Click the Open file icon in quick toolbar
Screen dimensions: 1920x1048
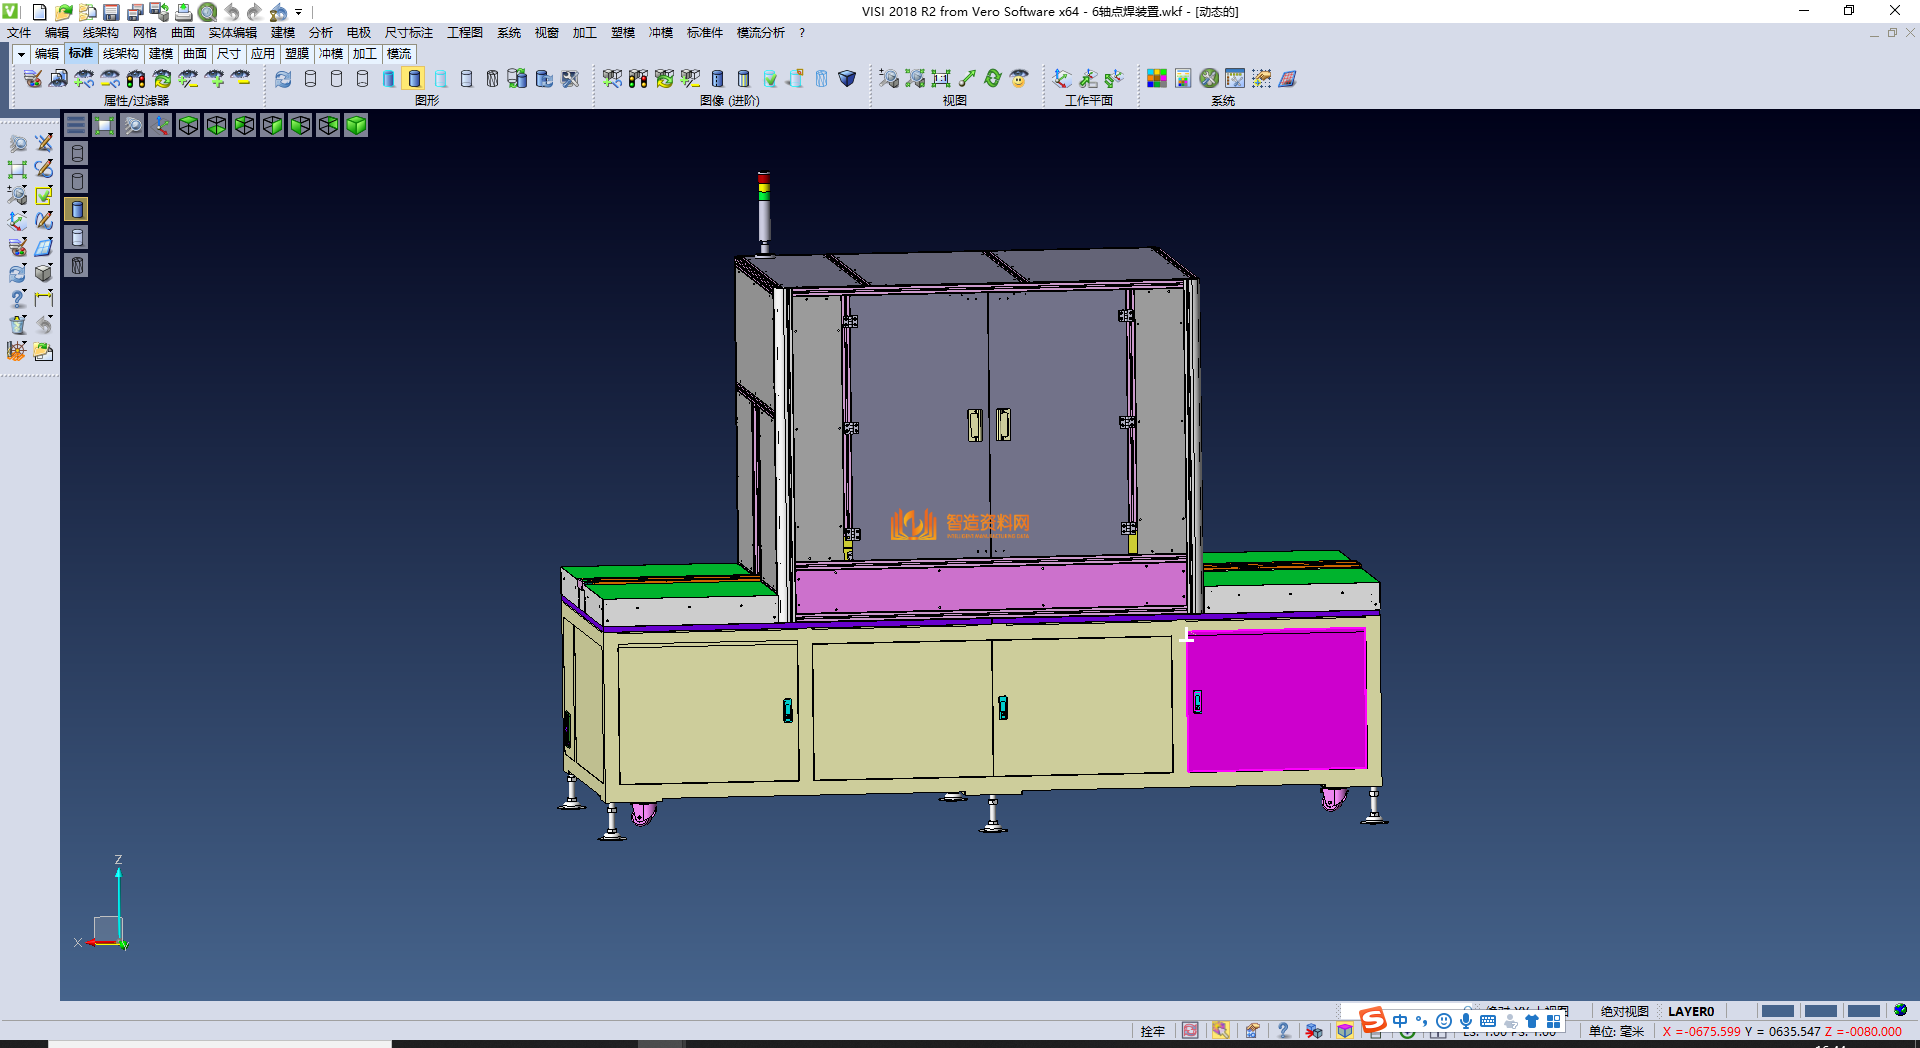(x=63, y=12)
